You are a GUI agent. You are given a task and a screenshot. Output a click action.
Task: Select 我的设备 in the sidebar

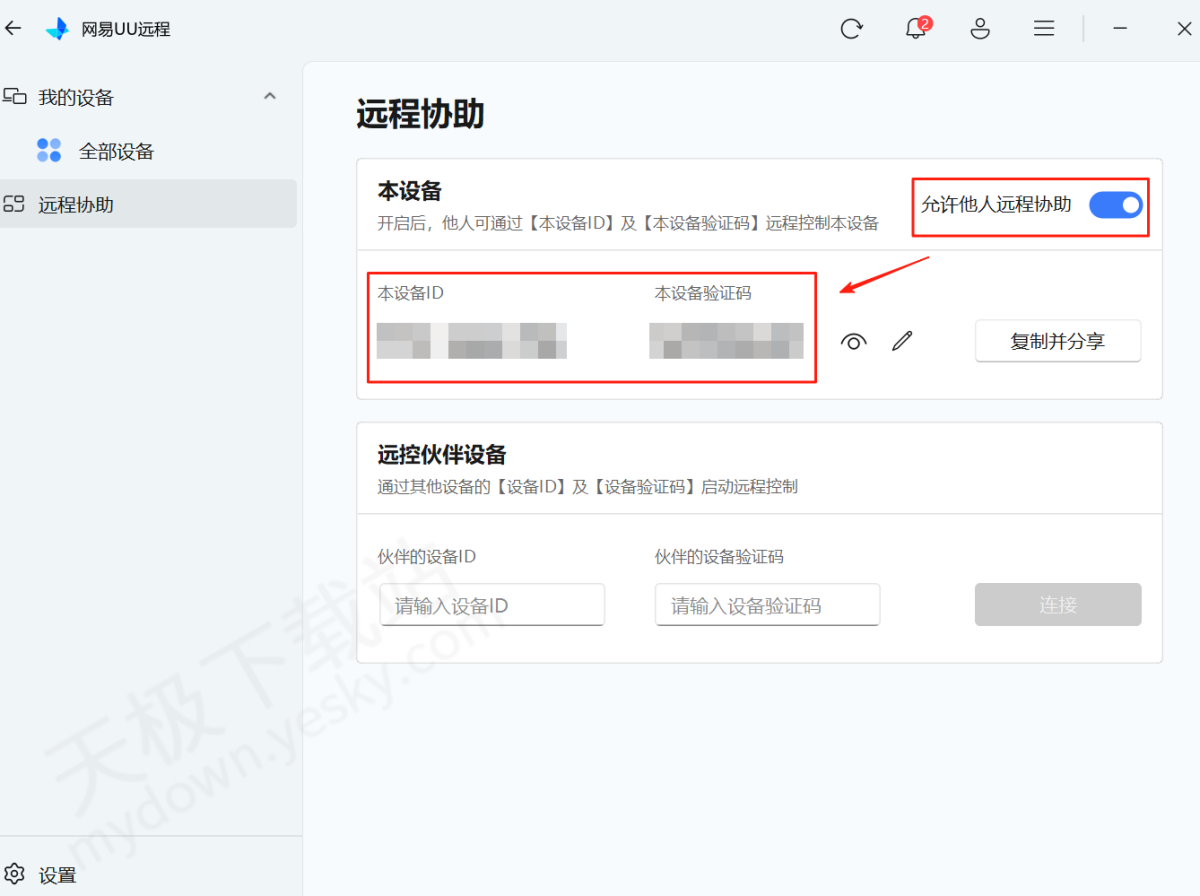pos(76,98)
